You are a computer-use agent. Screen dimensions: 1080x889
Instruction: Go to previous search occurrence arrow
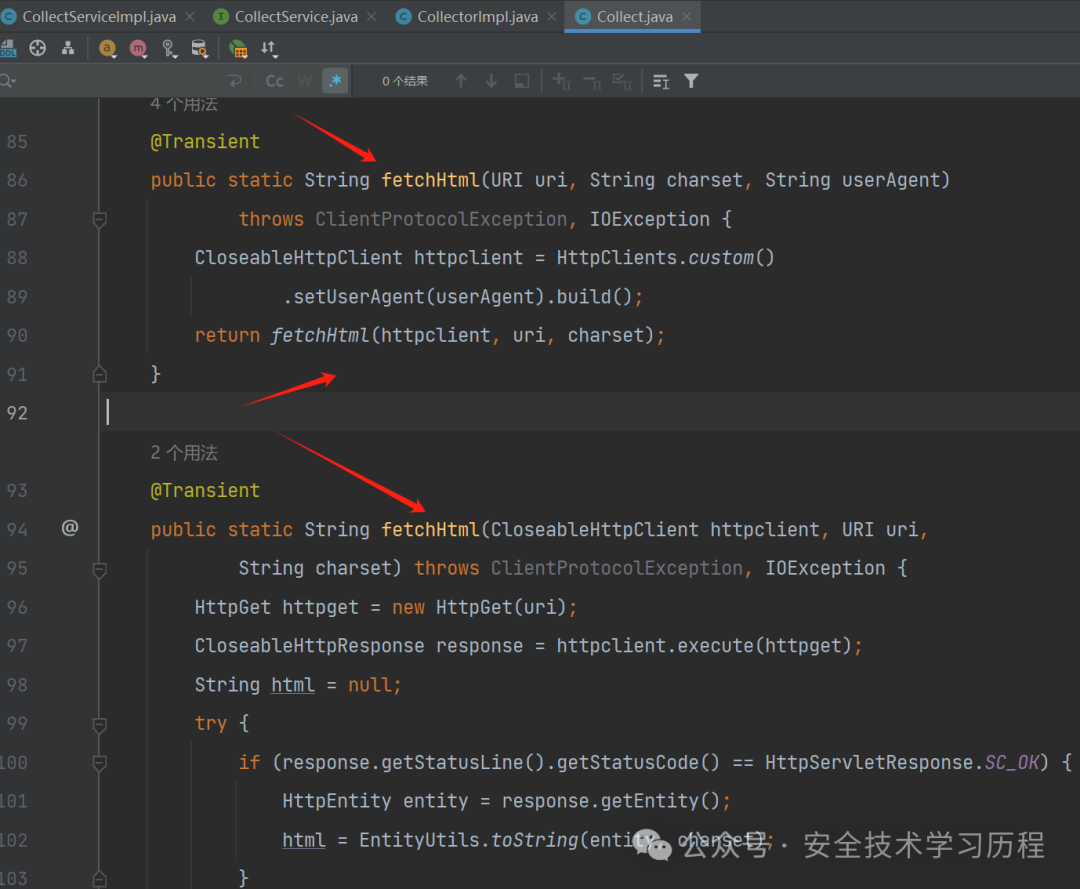461,81
